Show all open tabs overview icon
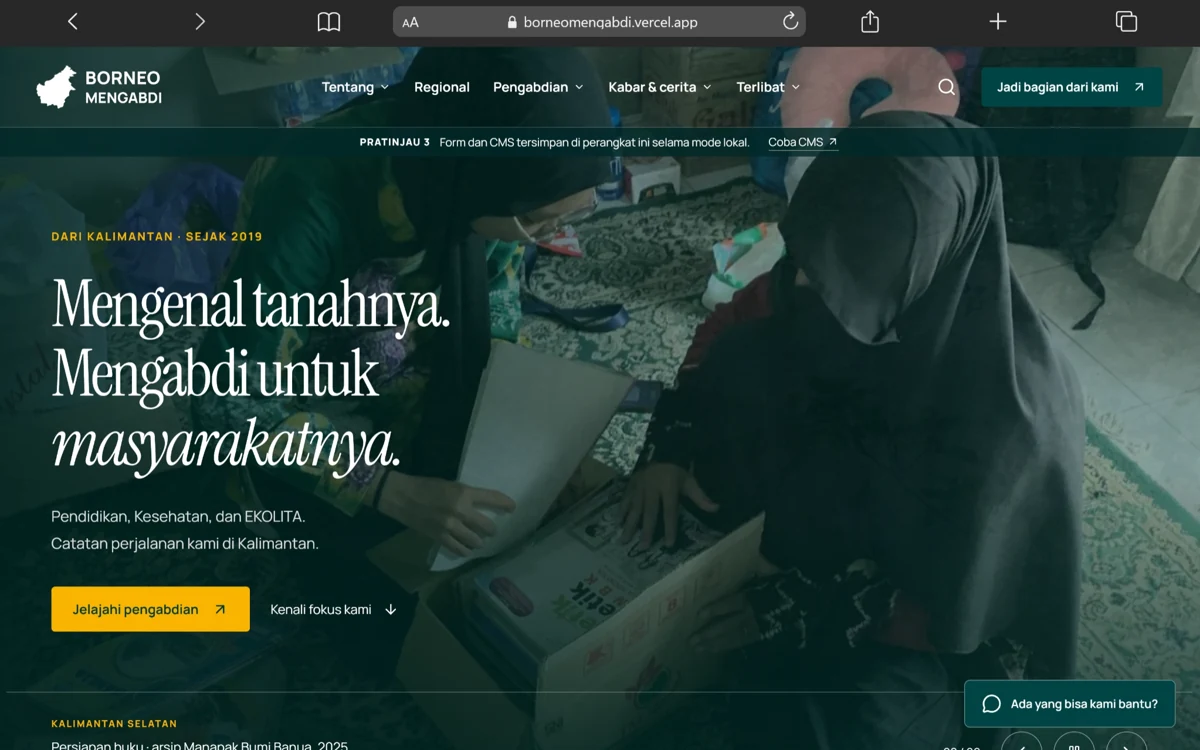 pos(1126,21)
